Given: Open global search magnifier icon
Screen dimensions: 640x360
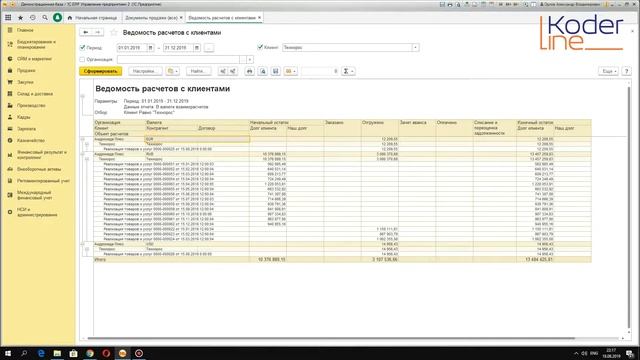Looking at the screenshot, I should pyautogui.click(x=45, y=18).
